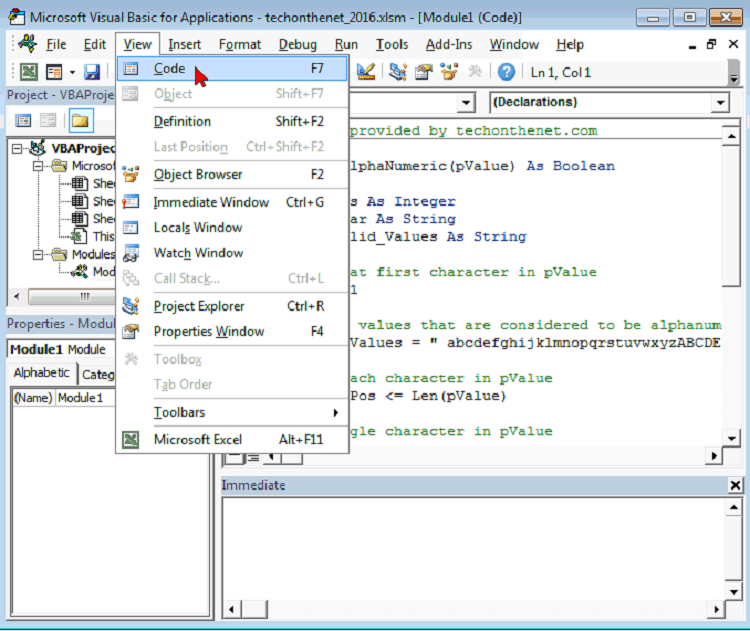Collapse the Modules folder node
The height and width of the screenshot is (631, 750).
[38, 255]
